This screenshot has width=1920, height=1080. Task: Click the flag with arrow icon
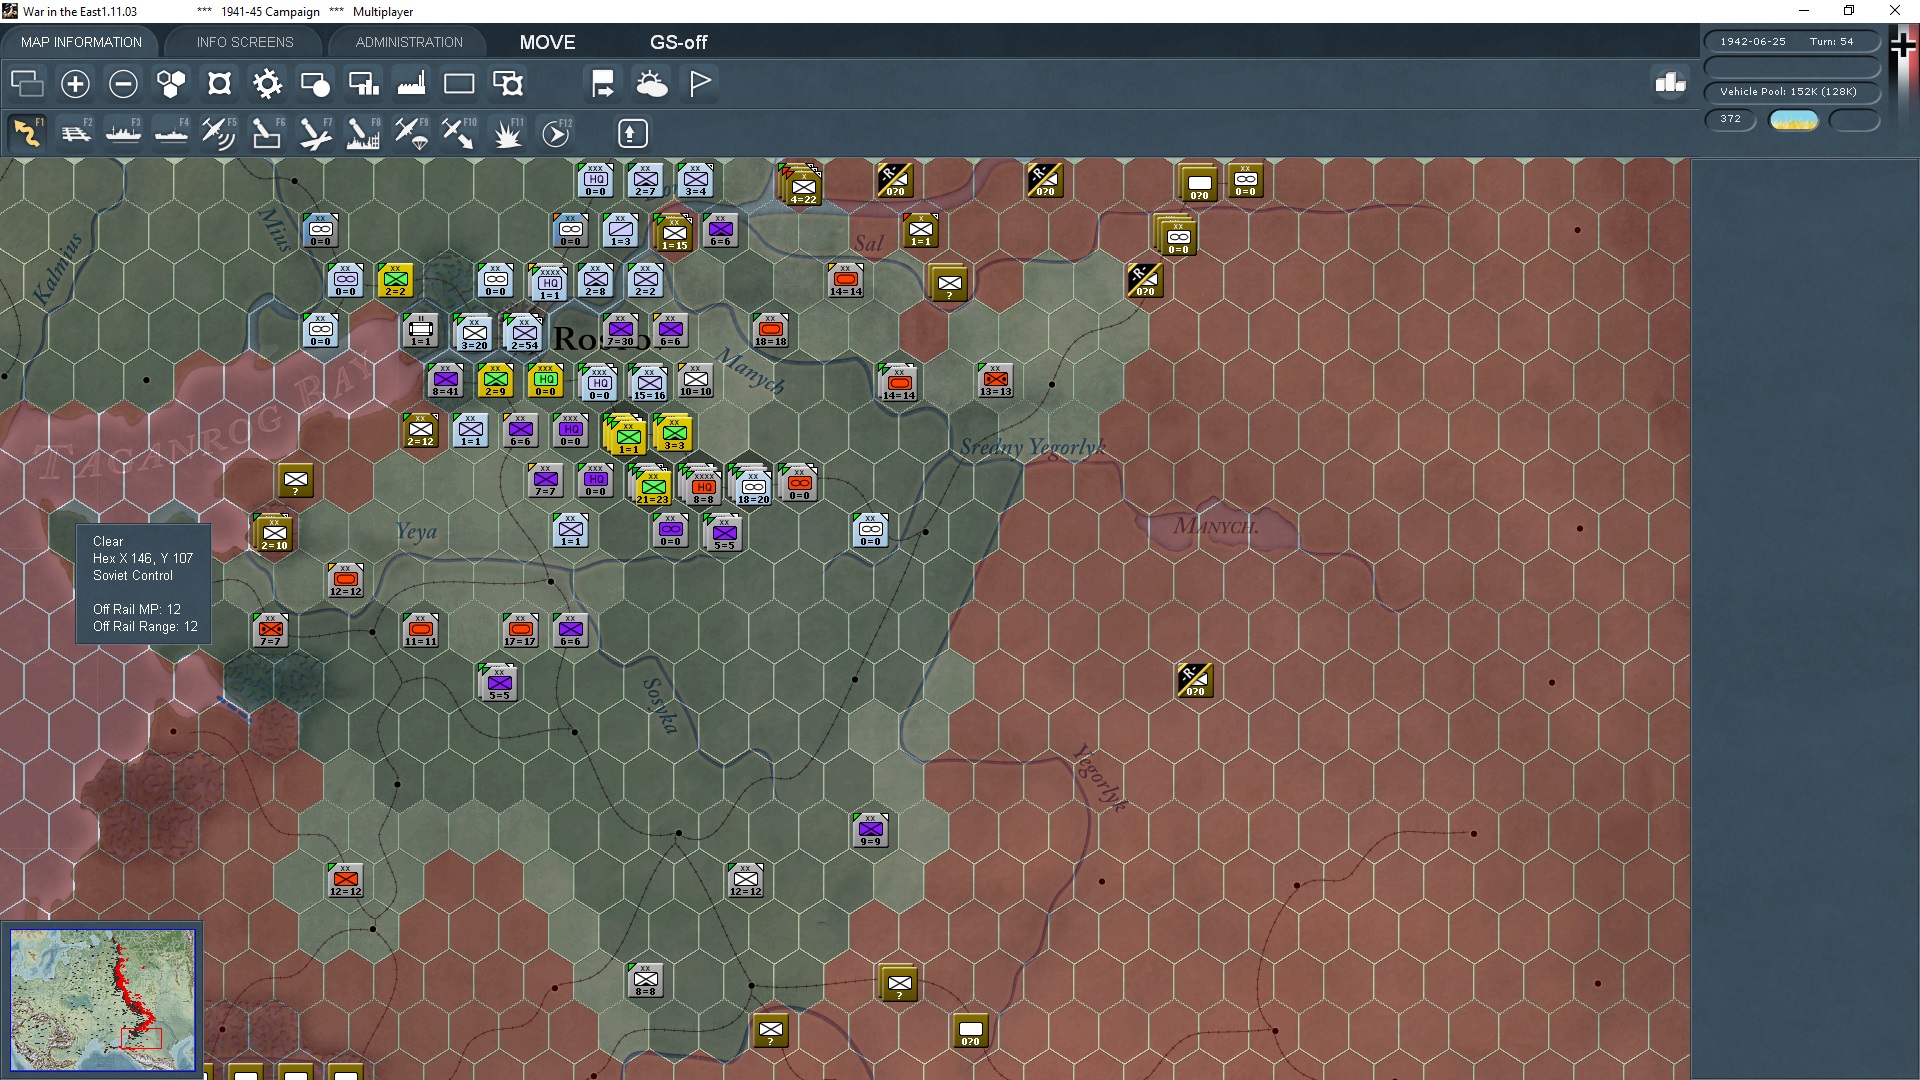click(x=603, y=84)
